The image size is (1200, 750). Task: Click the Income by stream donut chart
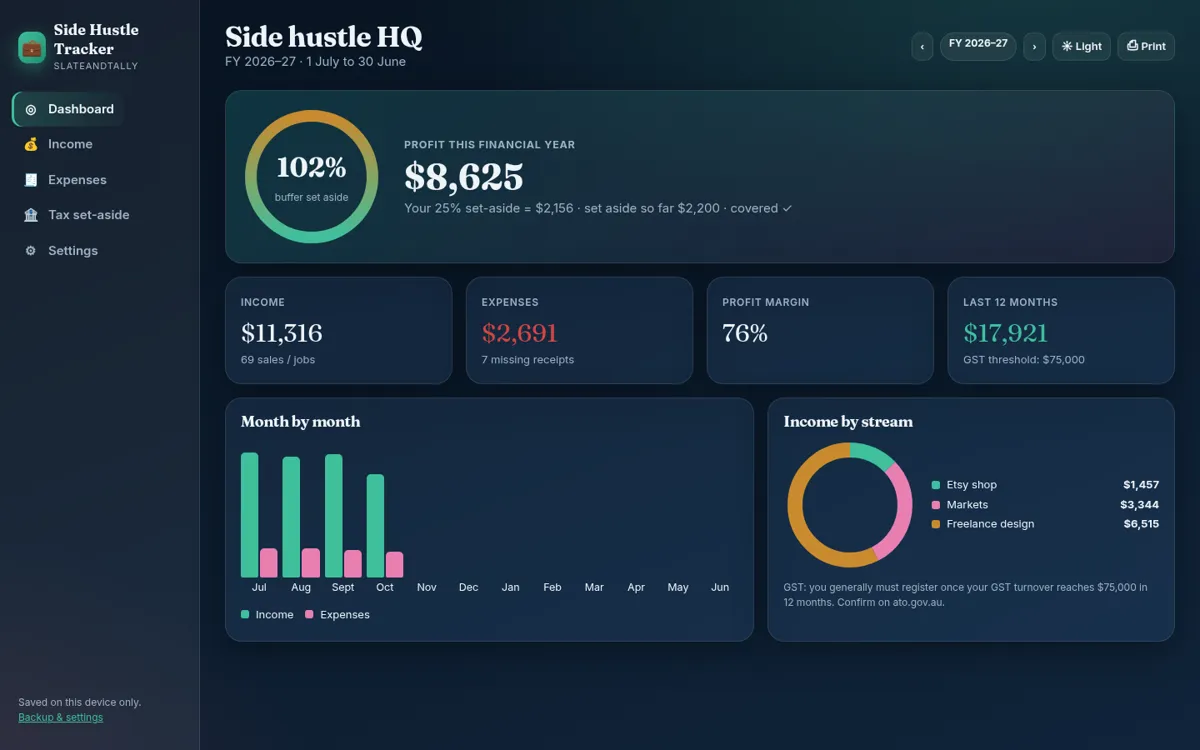coord(850,505)
